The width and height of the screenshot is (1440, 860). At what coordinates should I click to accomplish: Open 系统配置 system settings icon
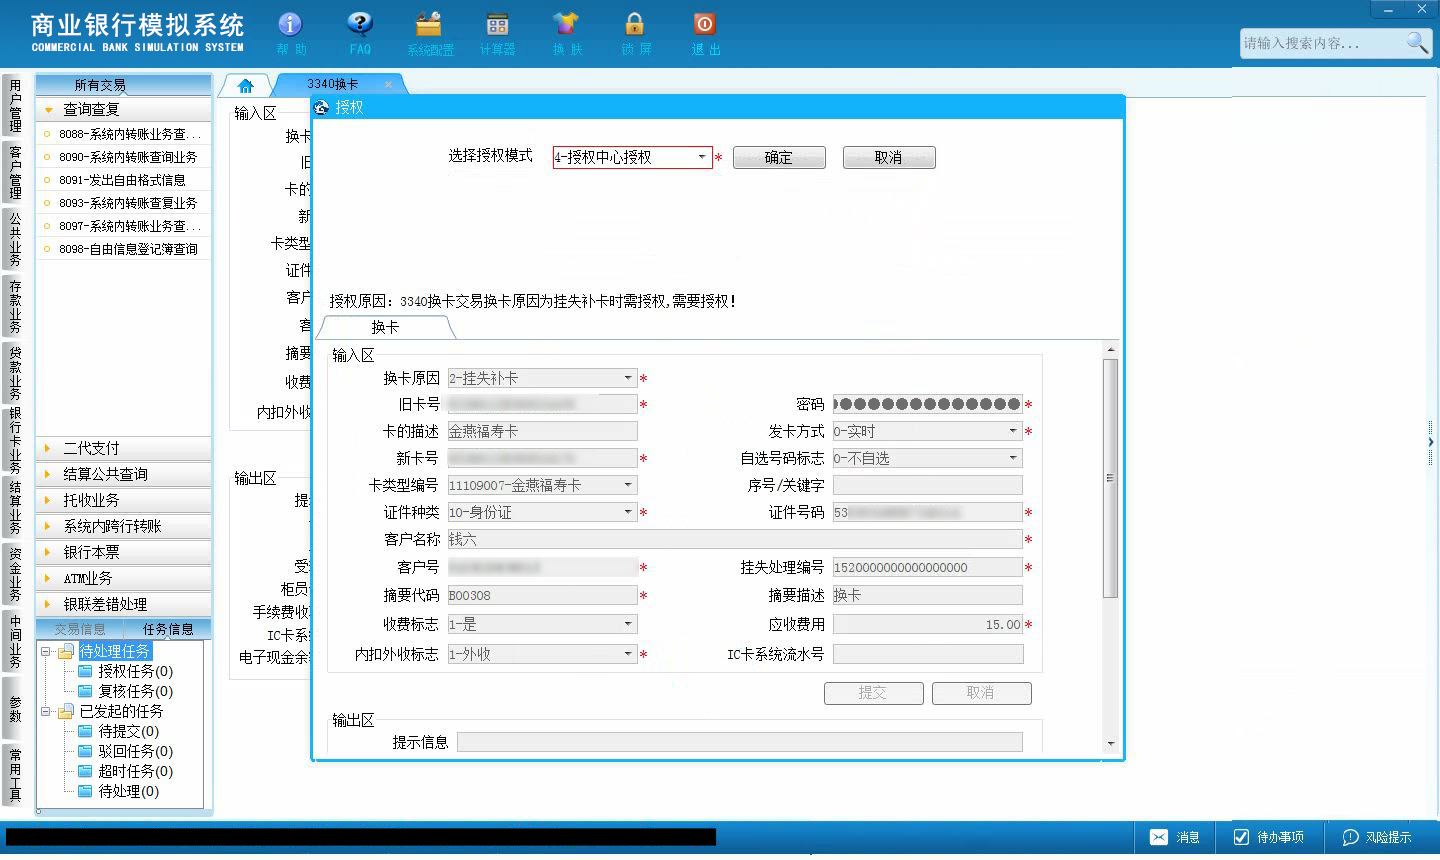pos(430,33)
